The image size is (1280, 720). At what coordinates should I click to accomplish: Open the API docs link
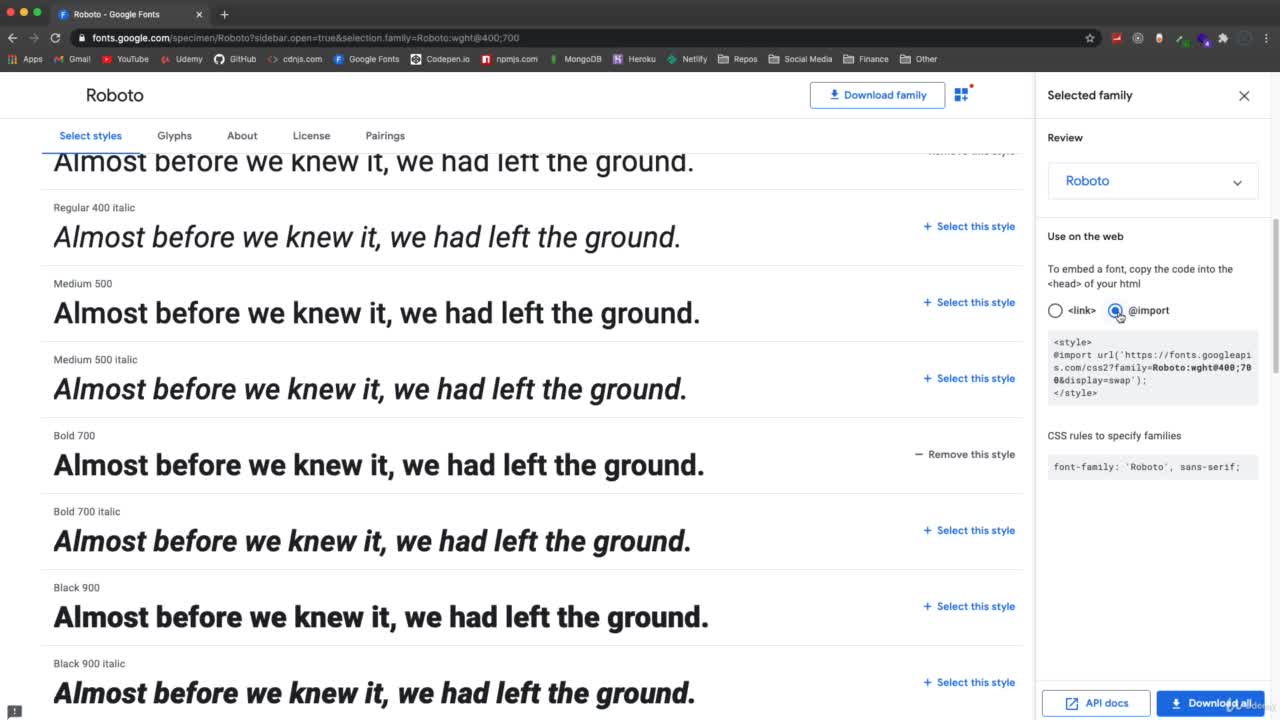pyautogui.click(x=1097, y=703)
